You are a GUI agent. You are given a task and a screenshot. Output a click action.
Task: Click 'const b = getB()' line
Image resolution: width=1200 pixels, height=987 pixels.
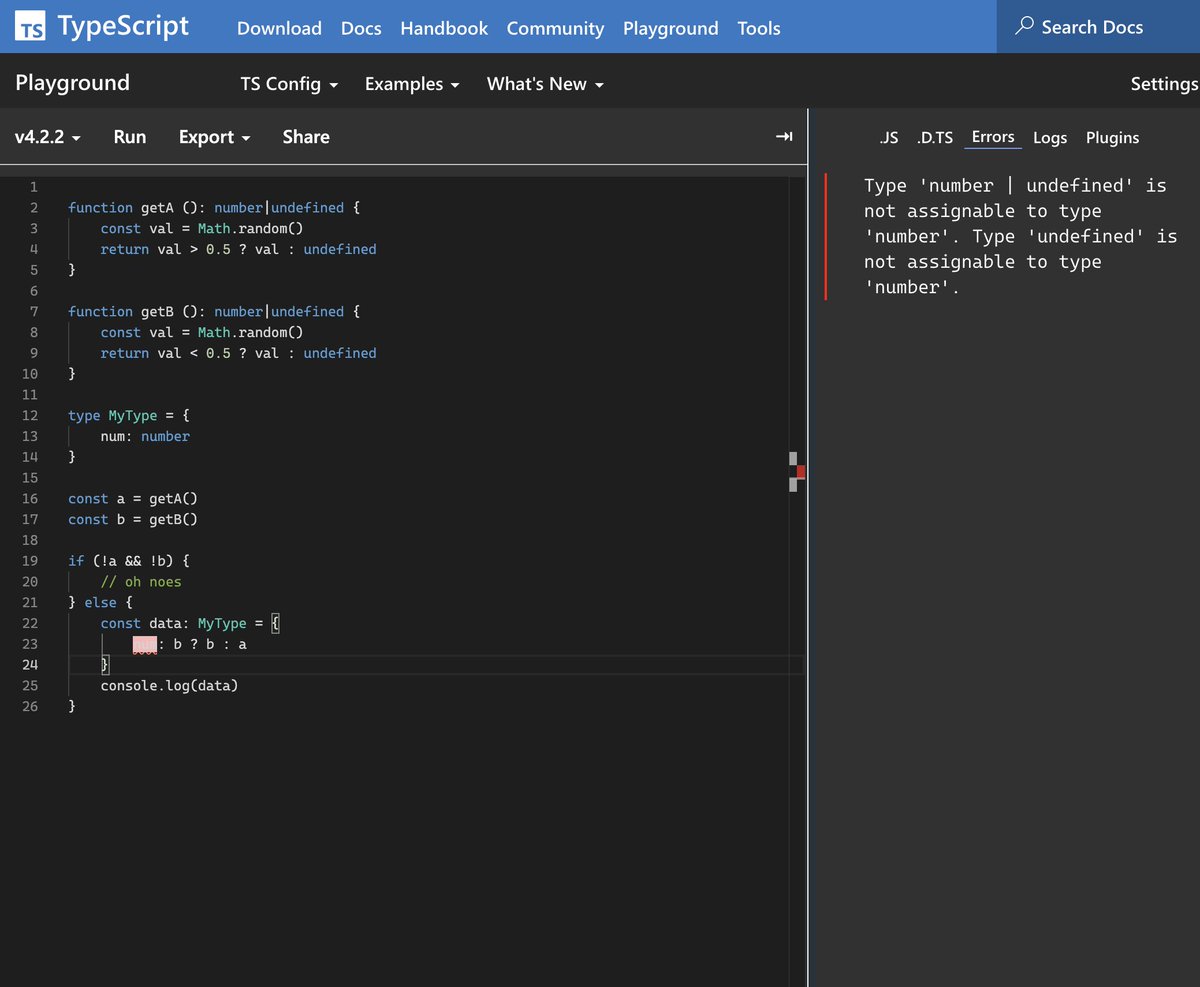pyautogui.click(x=133, y=519)
